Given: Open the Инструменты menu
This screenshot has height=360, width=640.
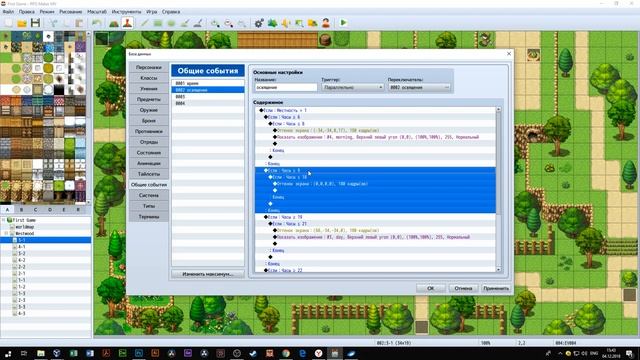Looking at the screenshot, I should point(126,12).
